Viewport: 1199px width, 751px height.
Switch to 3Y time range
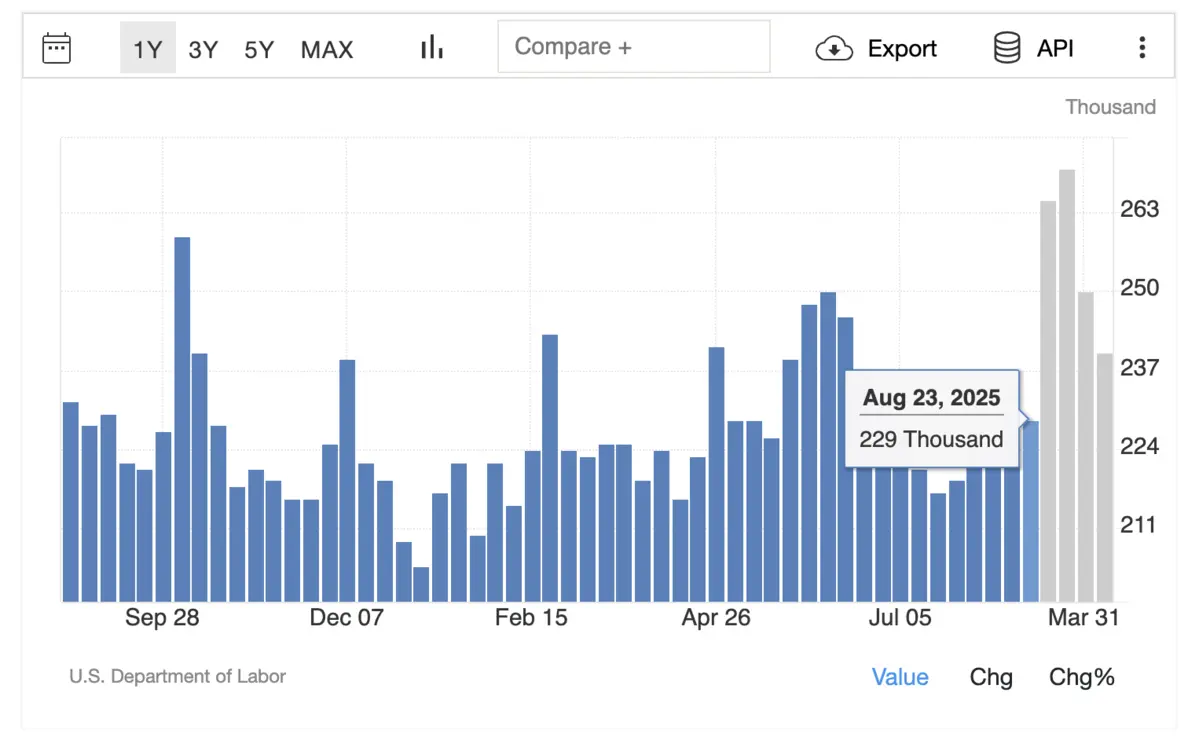tap(203, 49)
